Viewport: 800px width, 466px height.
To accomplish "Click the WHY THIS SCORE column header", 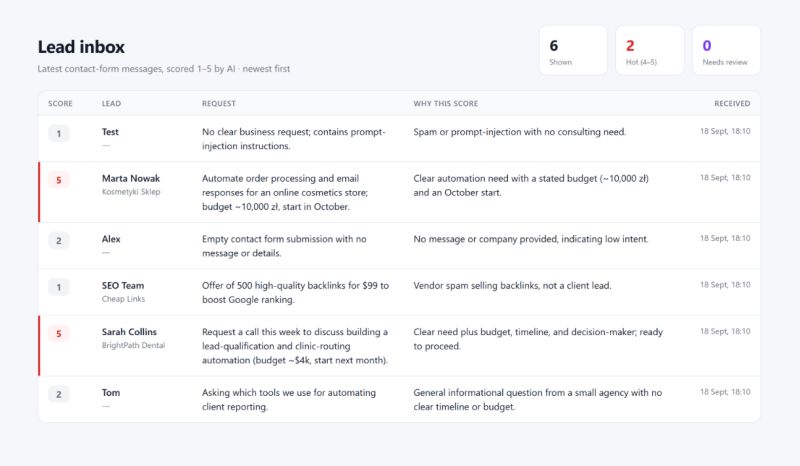I will [x=445, y=103].
